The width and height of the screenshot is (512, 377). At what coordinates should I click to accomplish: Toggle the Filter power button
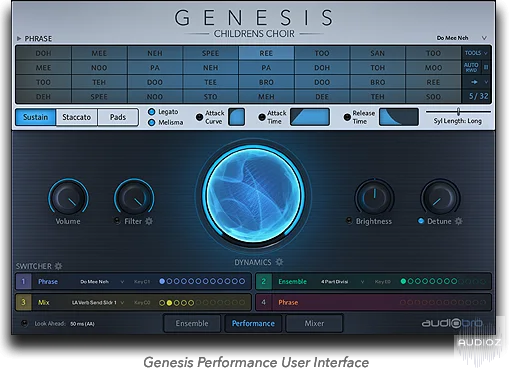click(117, 221)
